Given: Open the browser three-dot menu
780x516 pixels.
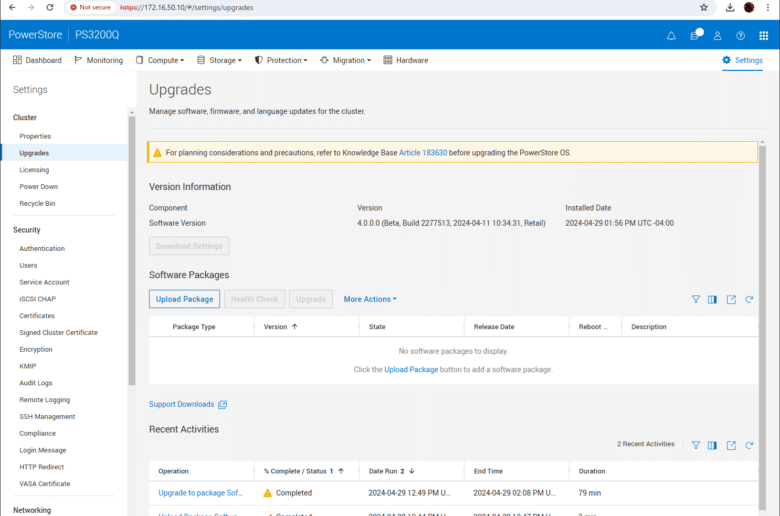Looking at the screenshot, I should [x=768, y=7].
